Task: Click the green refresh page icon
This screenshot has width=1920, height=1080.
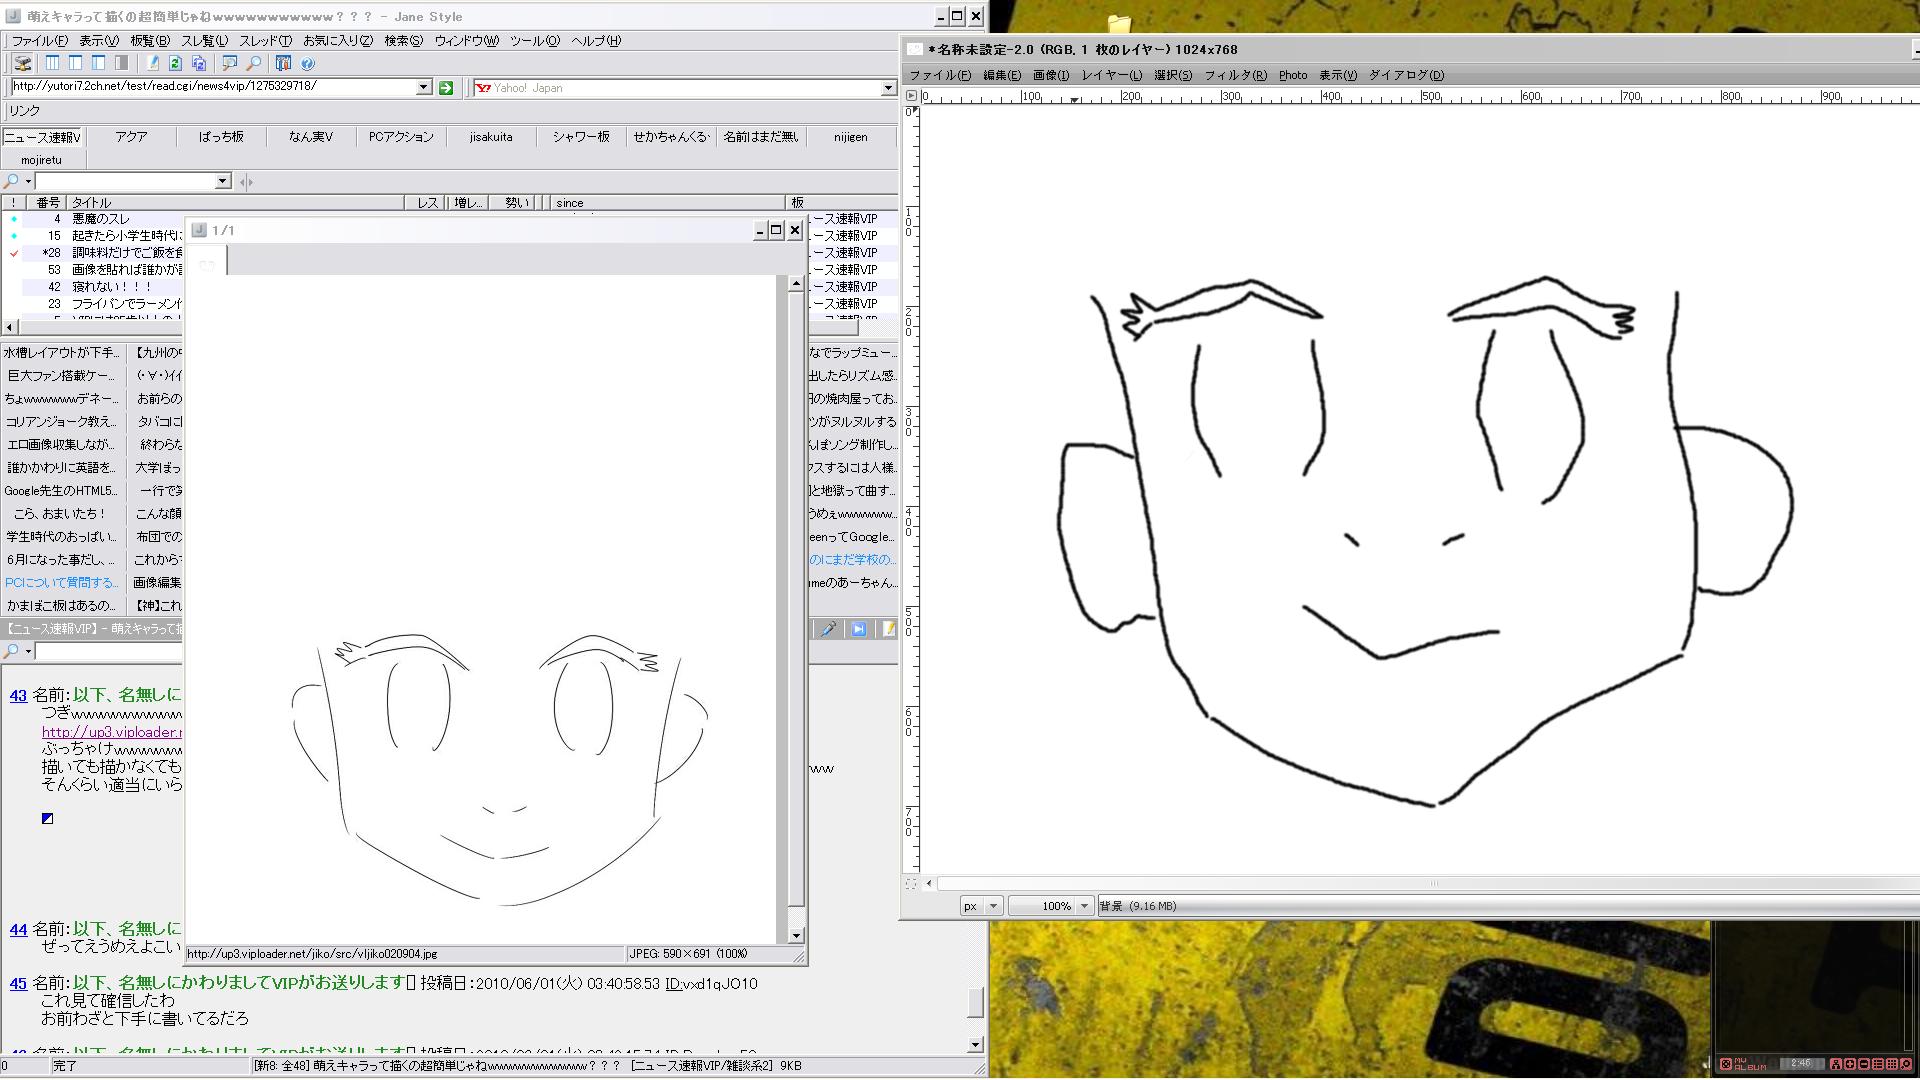Action: [x=175, y=63]
